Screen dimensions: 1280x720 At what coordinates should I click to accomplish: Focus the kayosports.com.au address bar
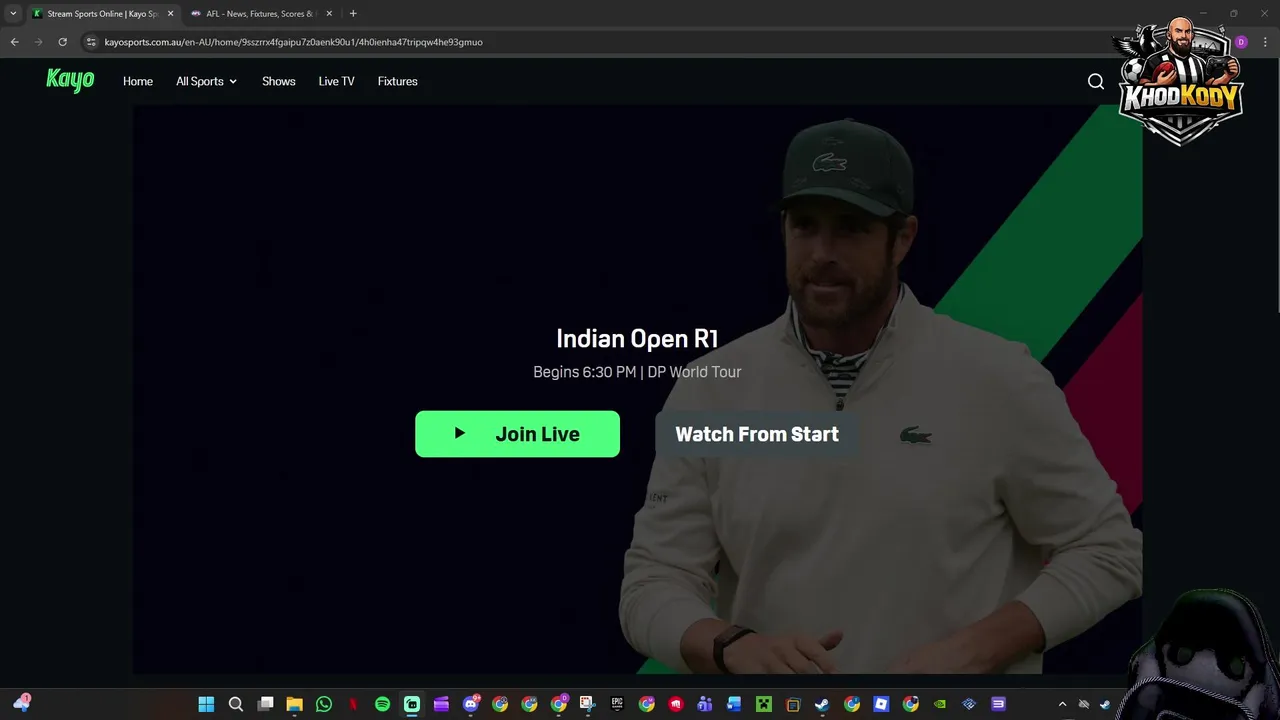(293, 42)
